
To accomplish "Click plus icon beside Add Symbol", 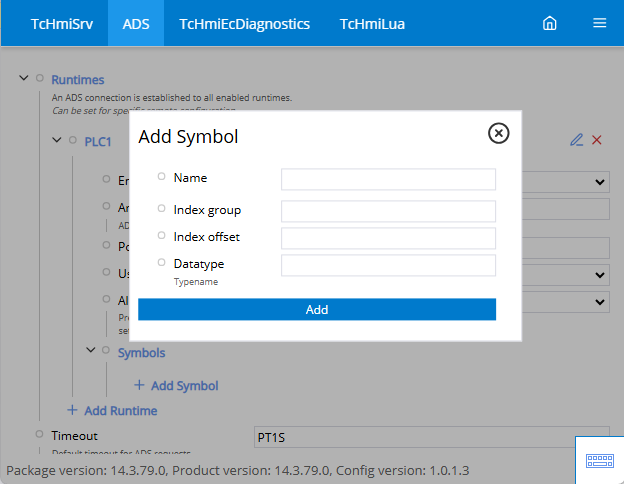I will pos(139,385).
